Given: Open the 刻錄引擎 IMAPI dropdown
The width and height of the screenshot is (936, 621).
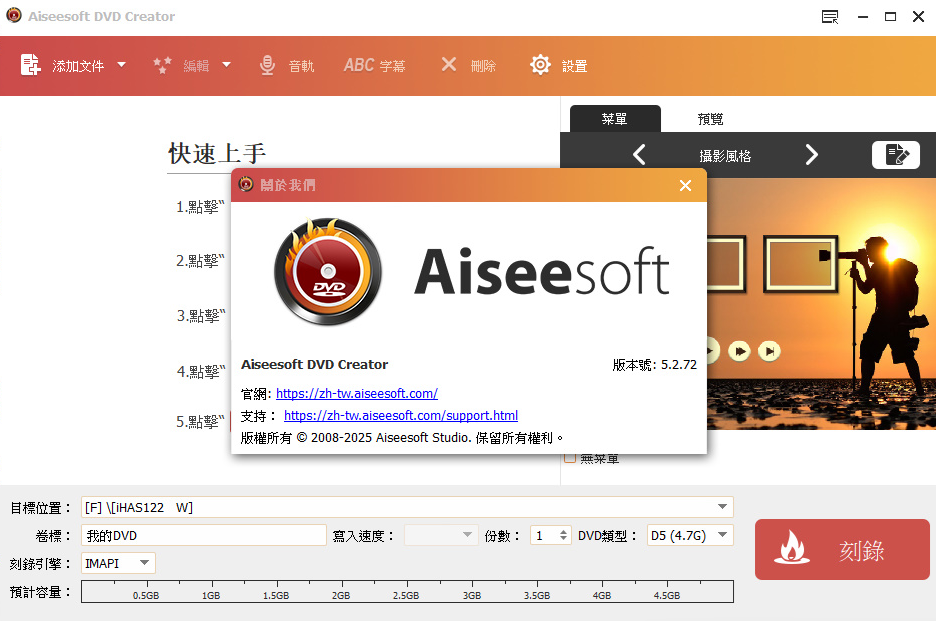Looking at the screenshot, I should pyautogui.click(x=118, y=563).
